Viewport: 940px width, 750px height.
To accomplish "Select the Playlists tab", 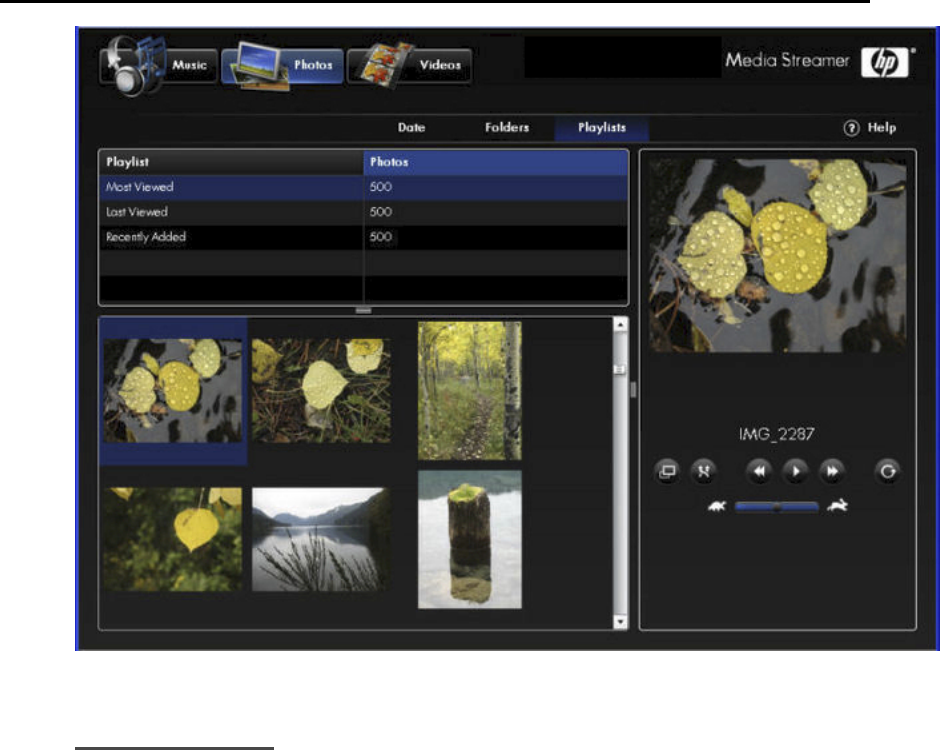I will [602, 128].
